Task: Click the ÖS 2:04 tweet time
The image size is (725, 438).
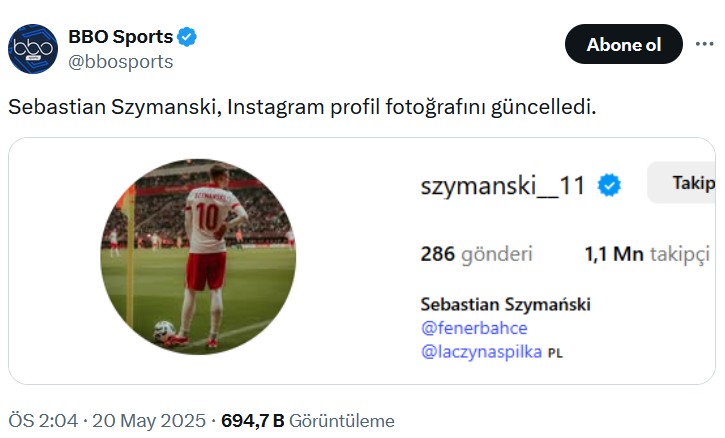Action: [41, 421]
